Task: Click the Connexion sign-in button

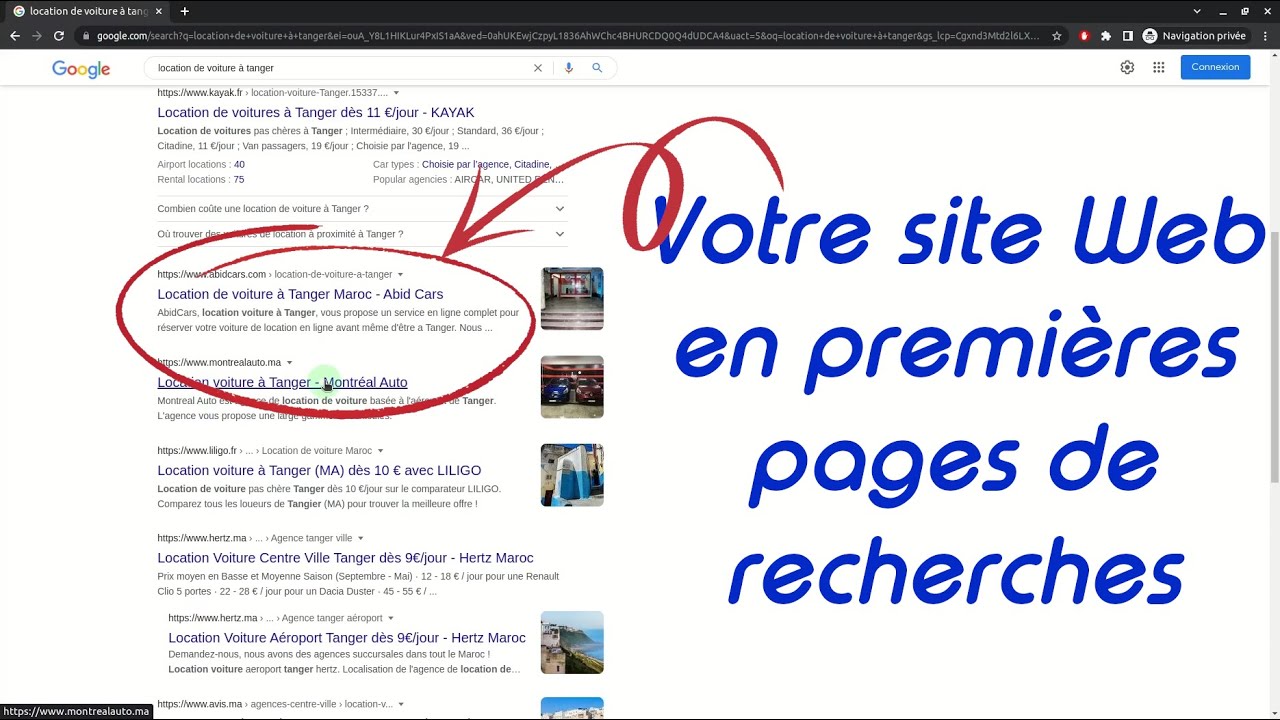Action: pos(1215,67)
